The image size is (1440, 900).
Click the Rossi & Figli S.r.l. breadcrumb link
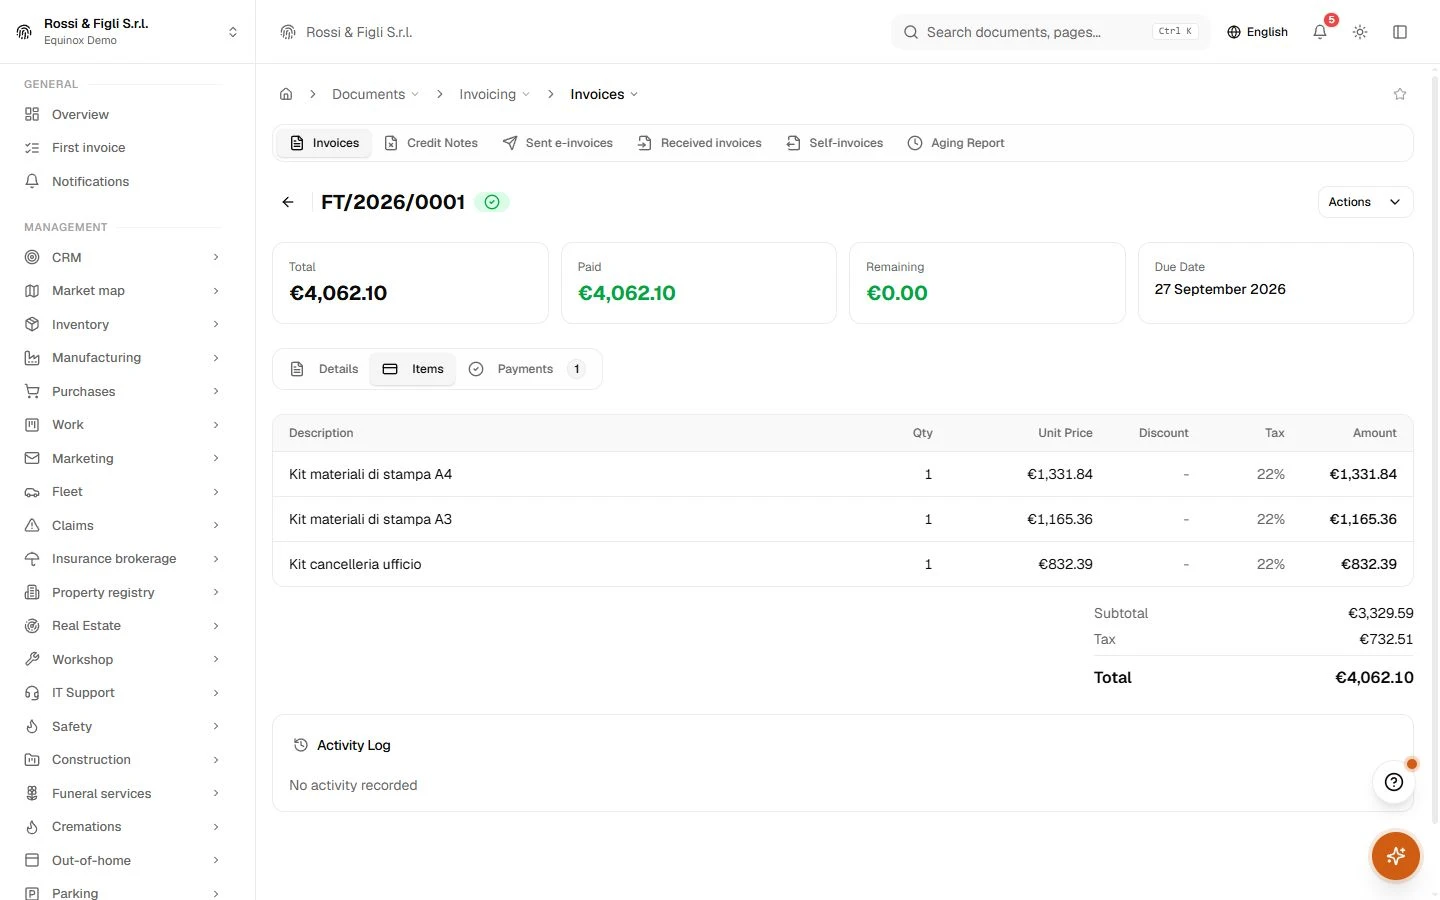point(359,32)
